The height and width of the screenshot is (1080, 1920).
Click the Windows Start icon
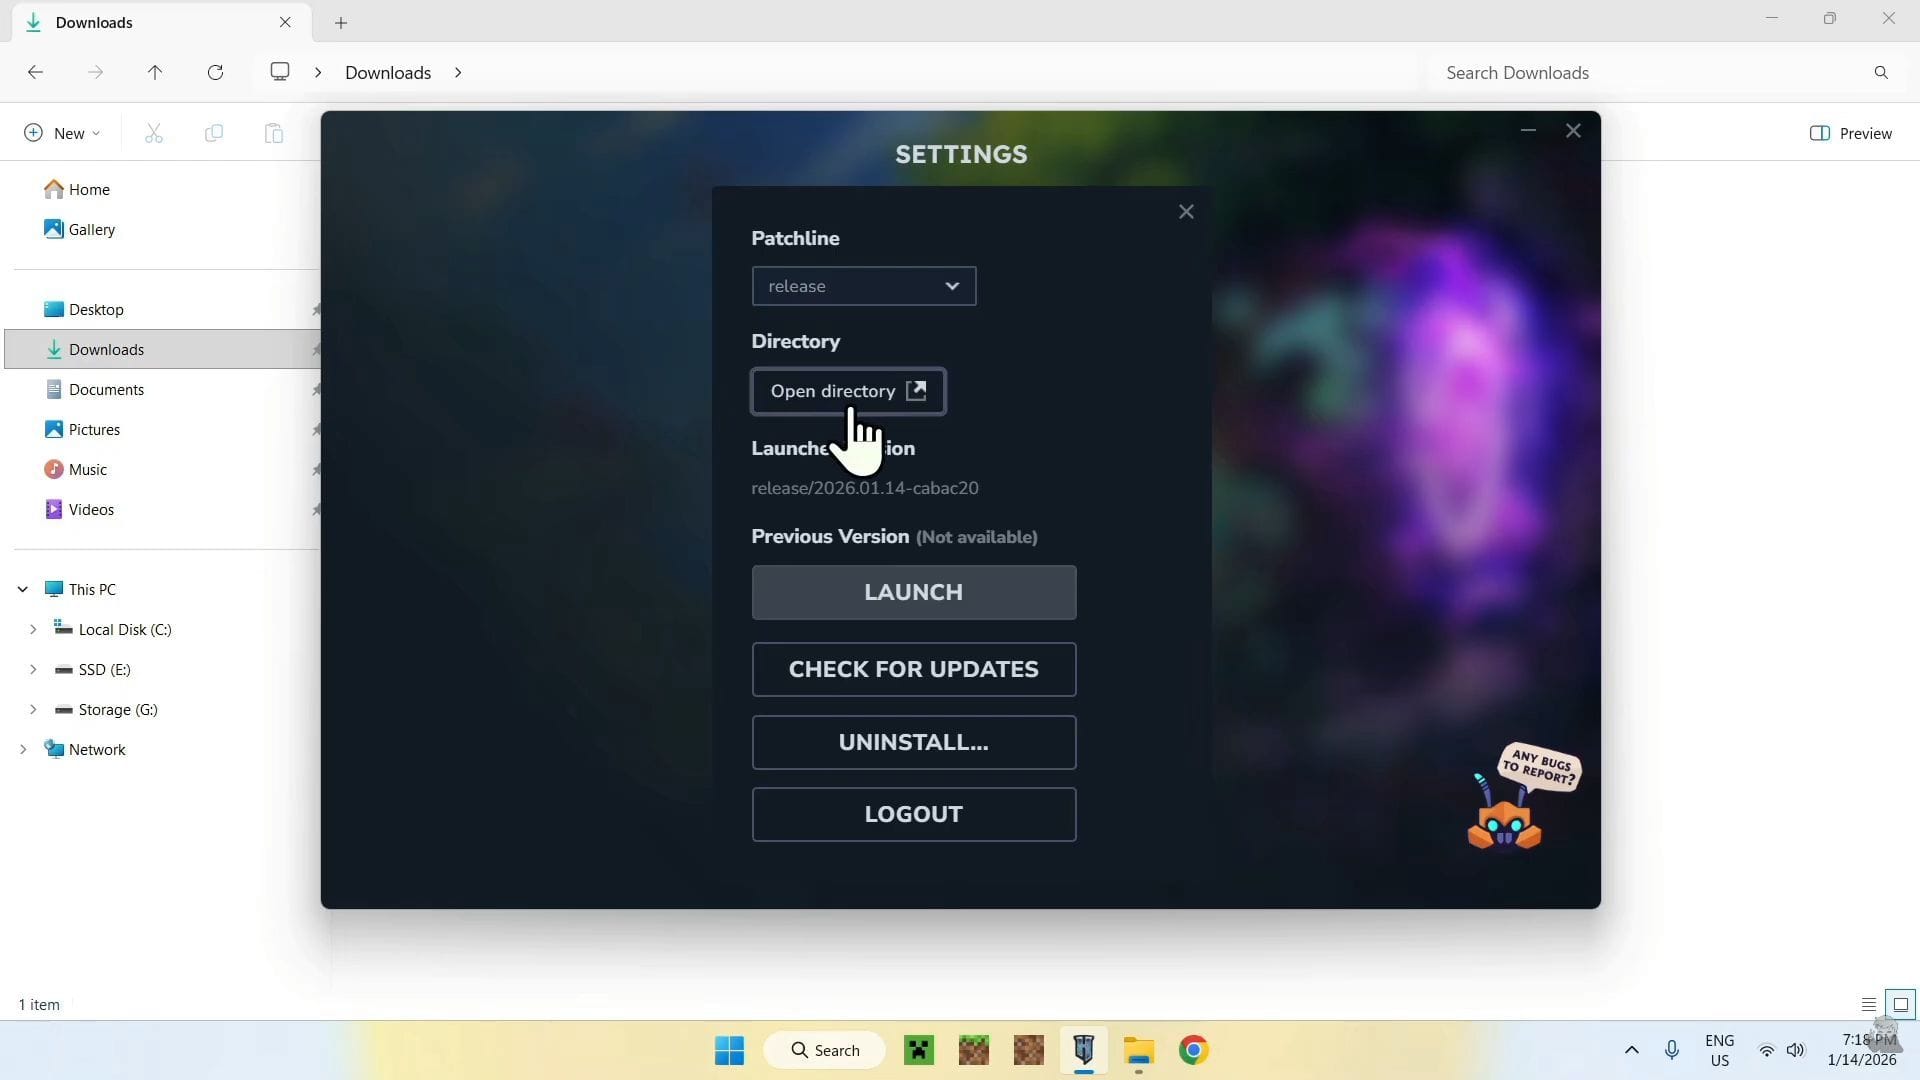point(729,1050)
